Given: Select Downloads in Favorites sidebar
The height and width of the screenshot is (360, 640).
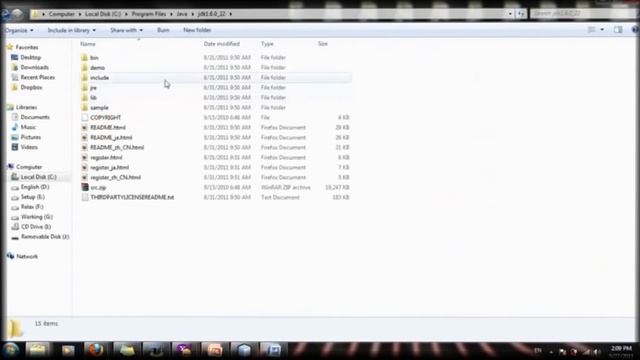Looking at the screenshot, I should click(35, 67).
